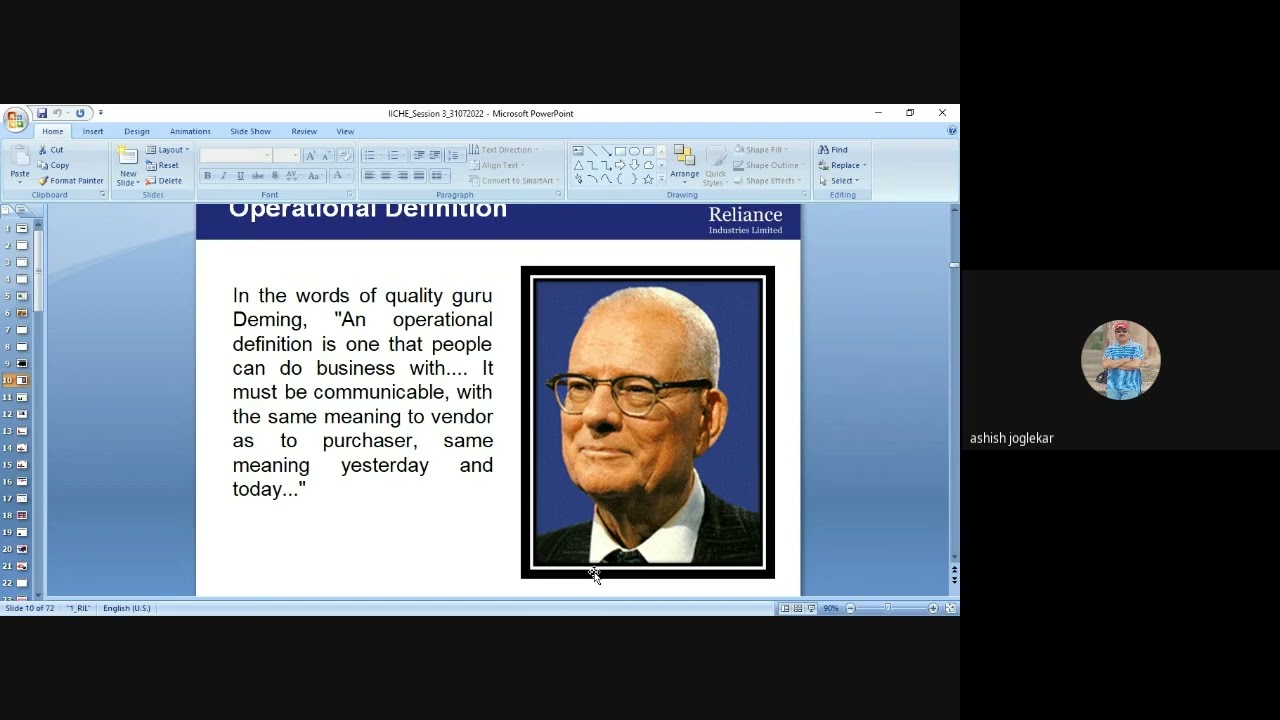Open the Arrange options
This screenshot has width=1280, height=720.
685,165
